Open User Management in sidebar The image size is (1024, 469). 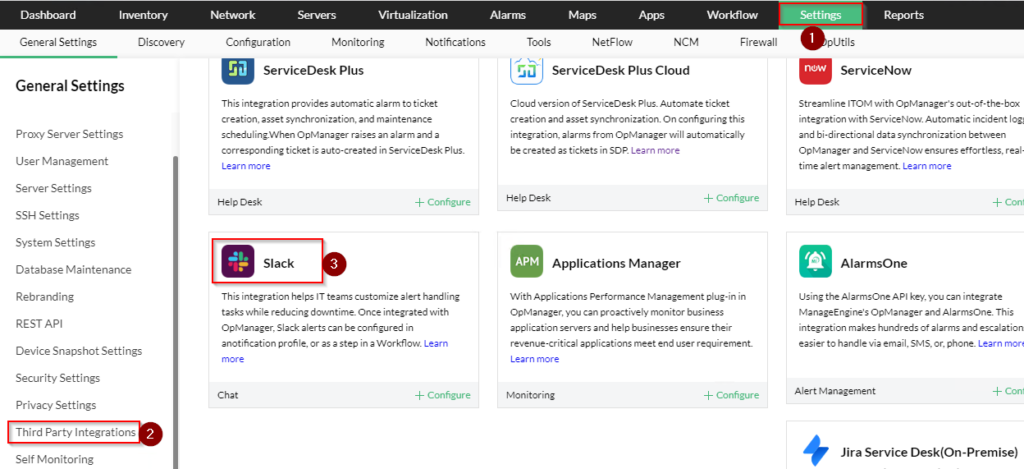[x=62, y=161]
